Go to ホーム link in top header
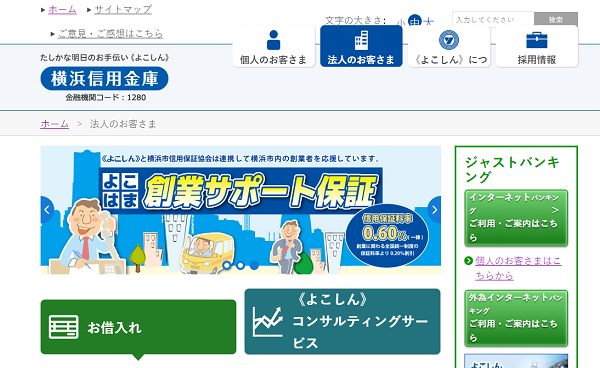This screenshot has width=600, height=368. pyautogui.click(x=62, y=9)
